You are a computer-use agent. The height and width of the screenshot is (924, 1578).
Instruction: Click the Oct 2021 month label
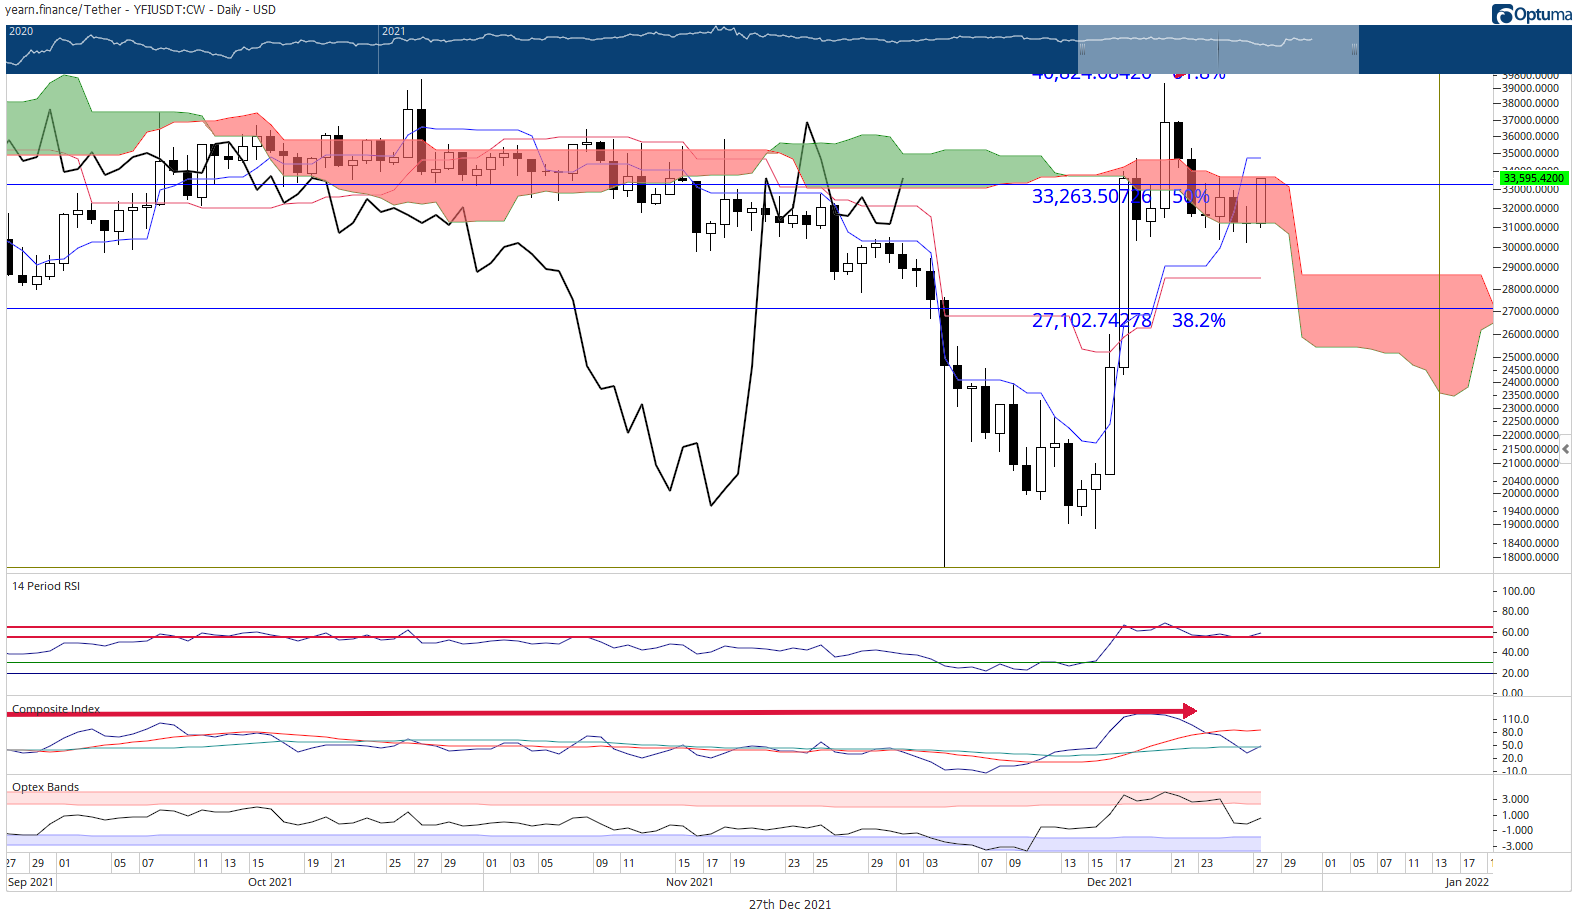pos(270,882)
